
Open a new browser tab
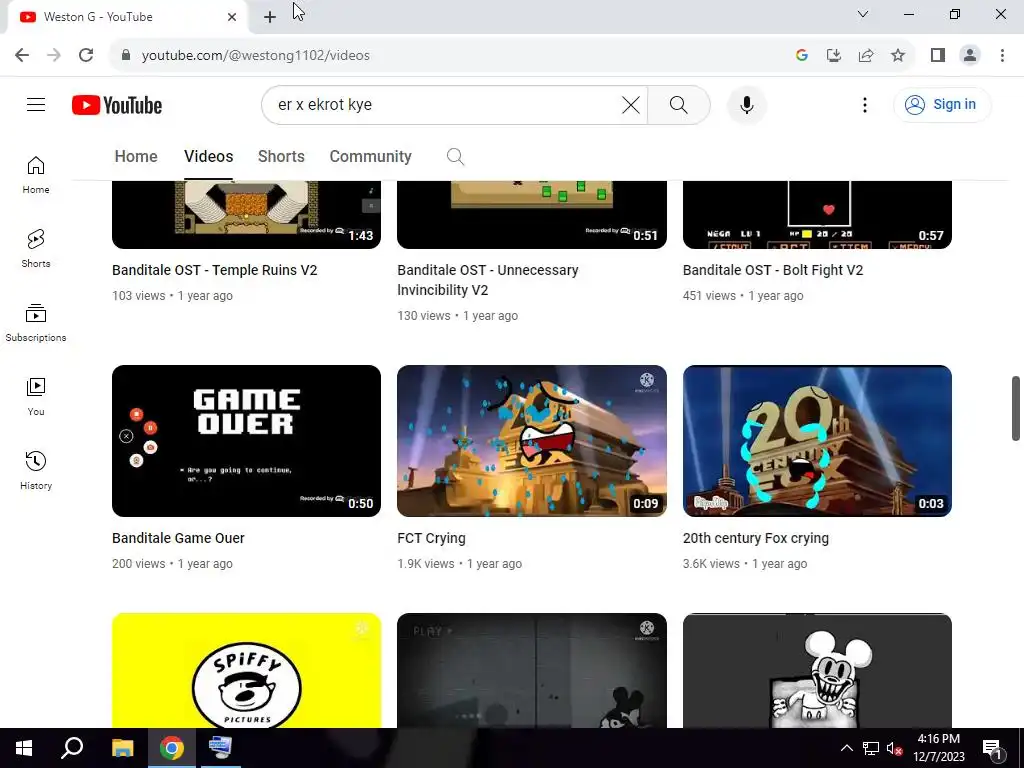(270, 17)
